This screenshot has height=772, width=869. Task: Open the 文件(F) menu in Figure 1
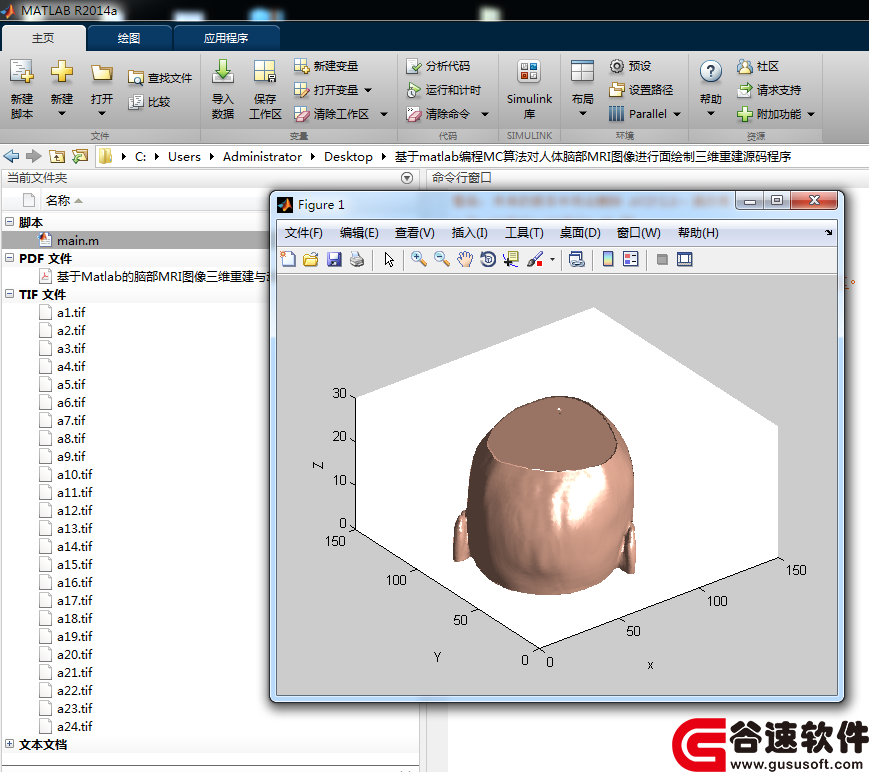[x=304, y=233]
